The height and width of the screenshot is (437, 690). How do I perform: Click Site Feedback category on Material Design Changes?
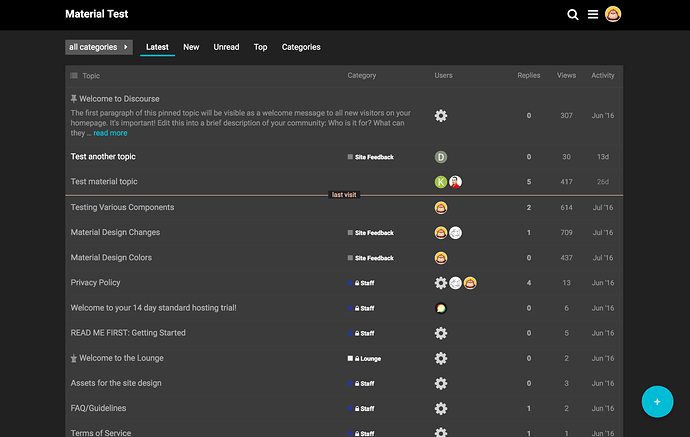[x=373, y=233]
